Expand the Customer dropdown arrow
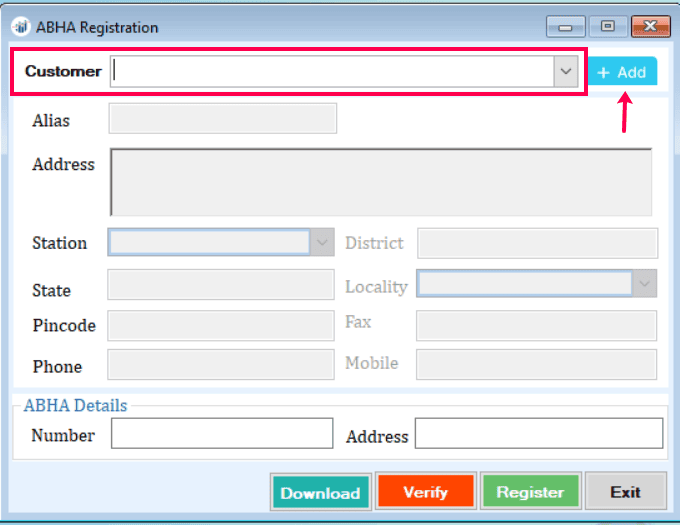Image resolution: width=680 pixels, height=525 pixels. pyautogui.click(x=566, y=71)
